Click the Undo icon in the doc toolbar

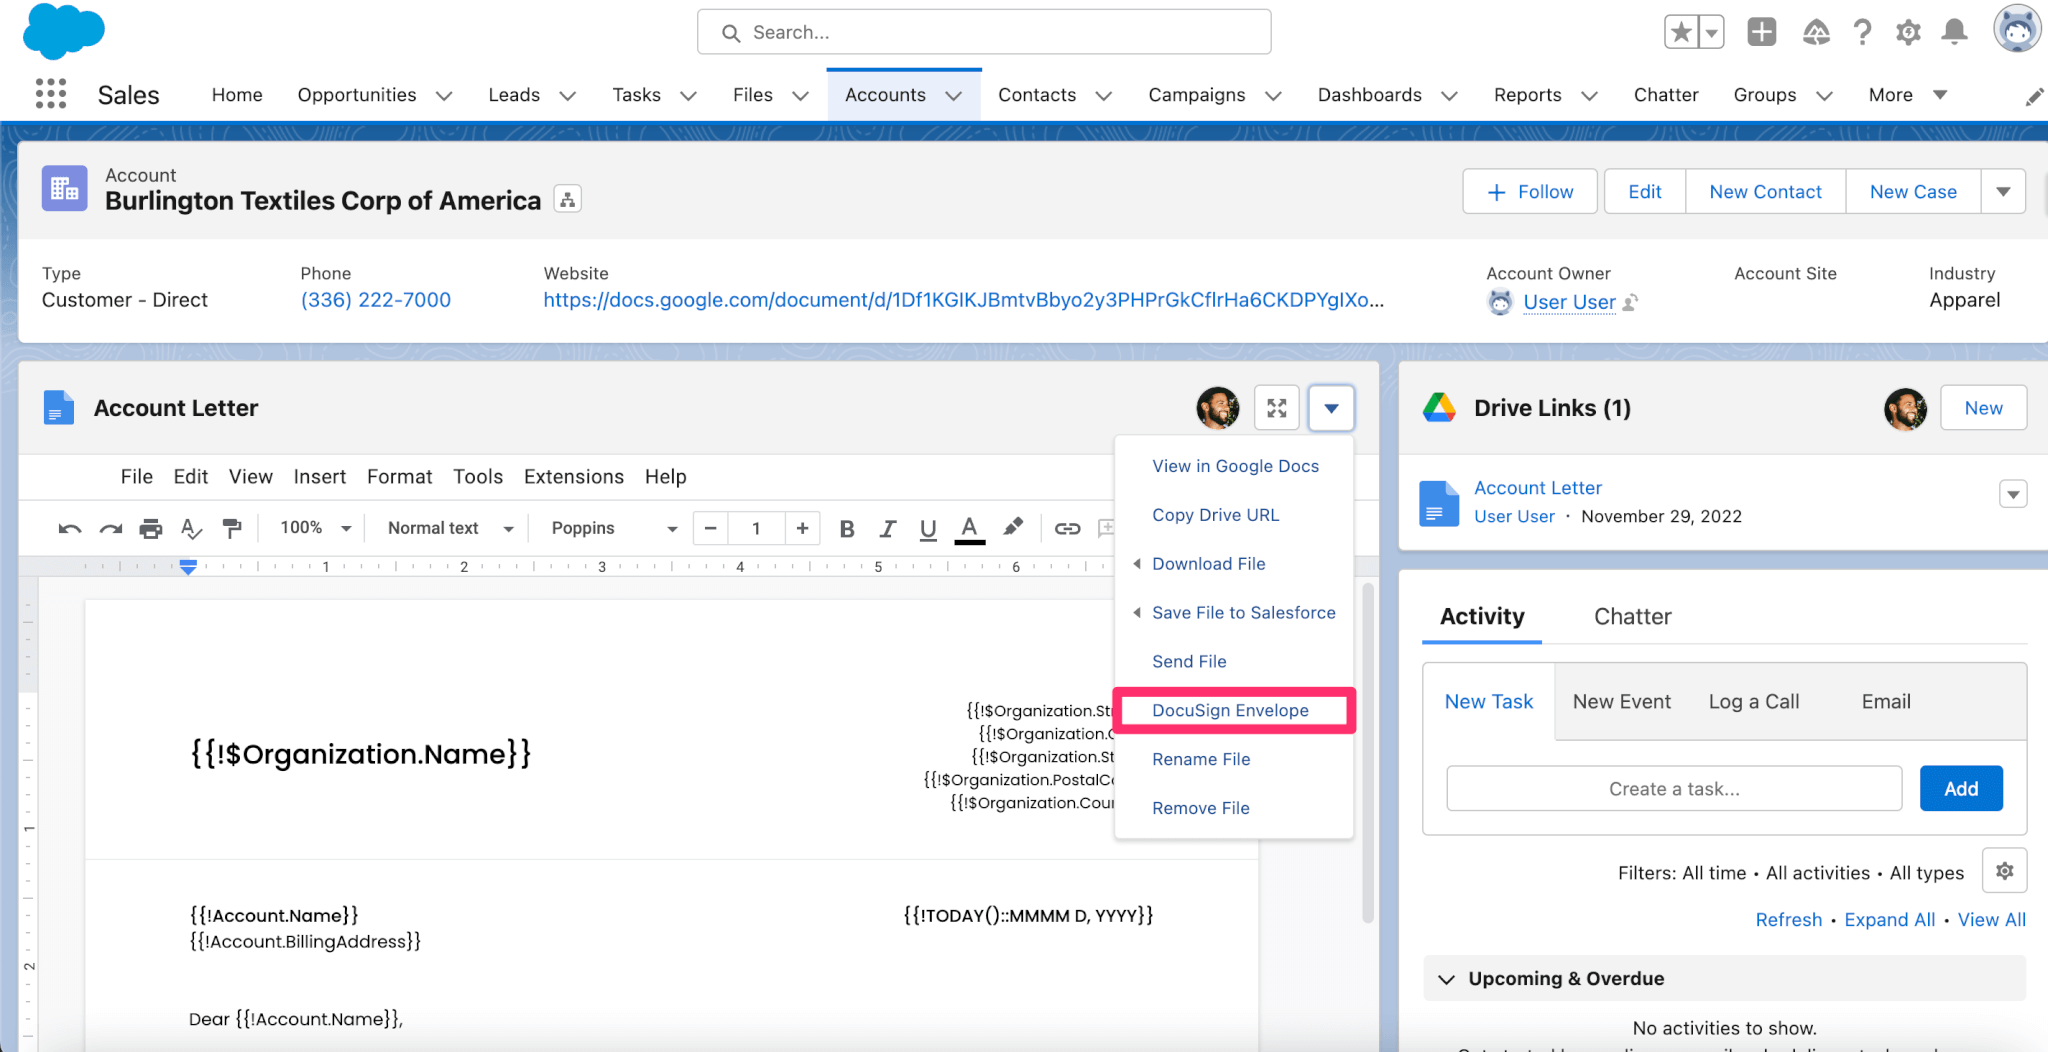pyautogui.click(x=69, y=528)
